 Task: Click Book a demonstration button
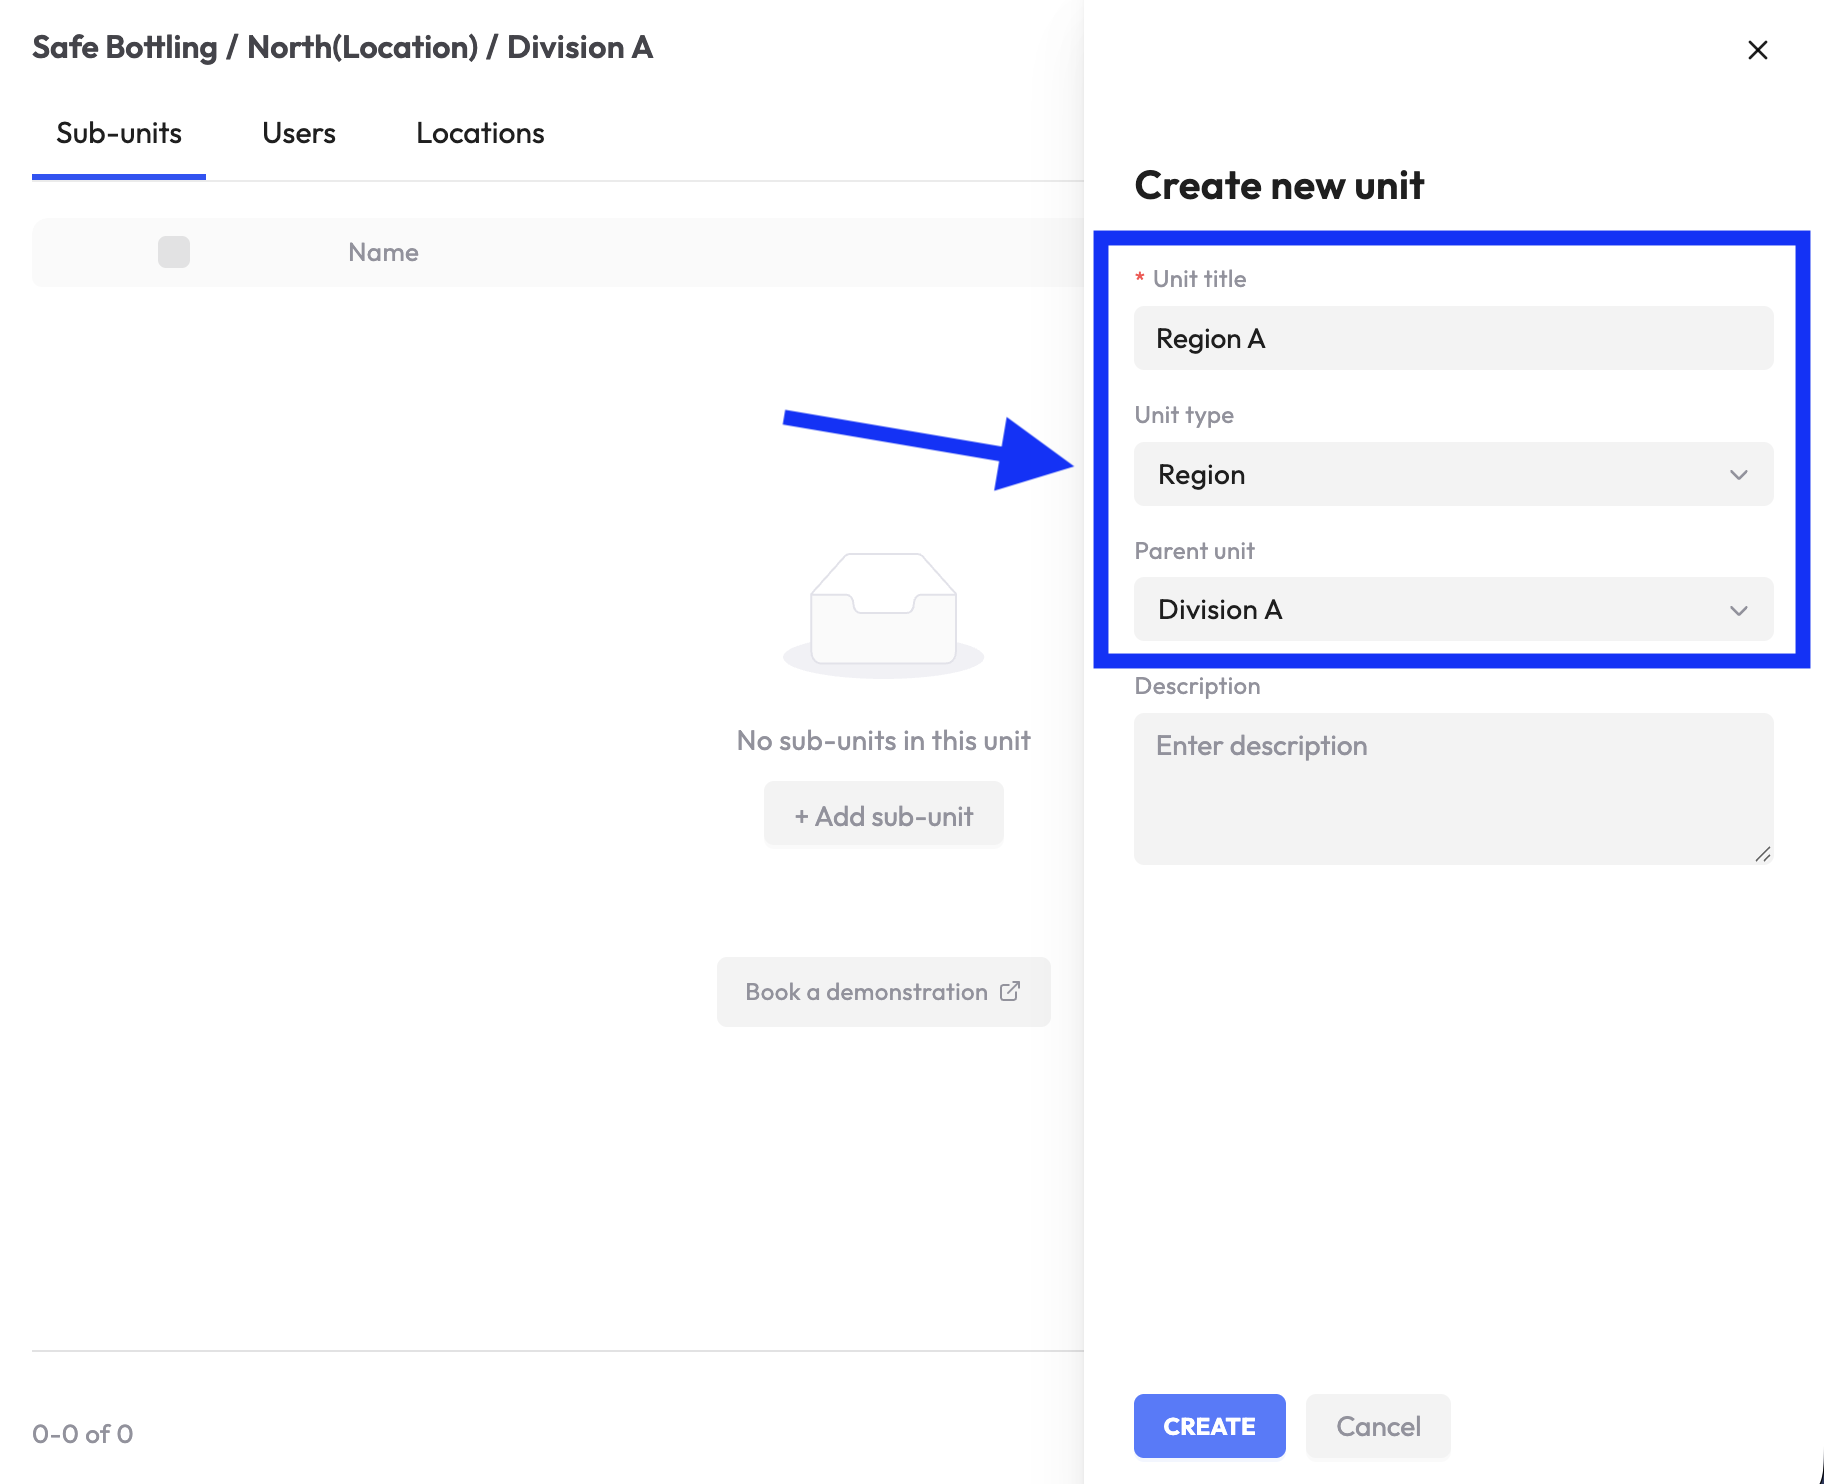[883, 991]
